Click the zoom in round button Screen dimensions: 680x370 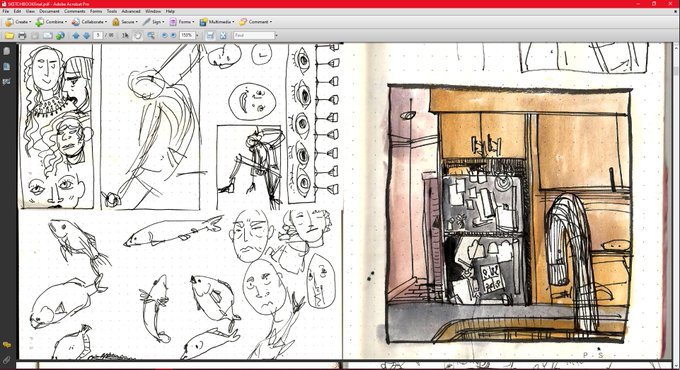click(x=173, y=36)
